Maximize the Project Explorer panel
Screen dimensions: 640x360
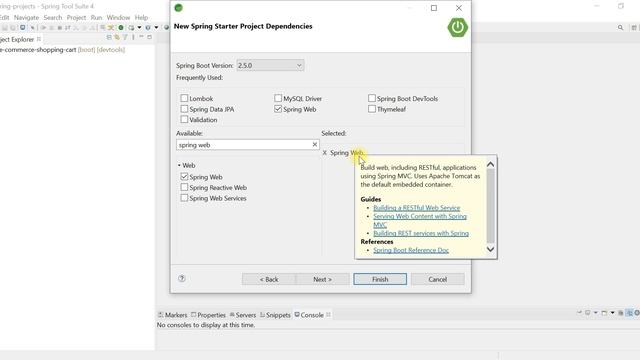149,37
